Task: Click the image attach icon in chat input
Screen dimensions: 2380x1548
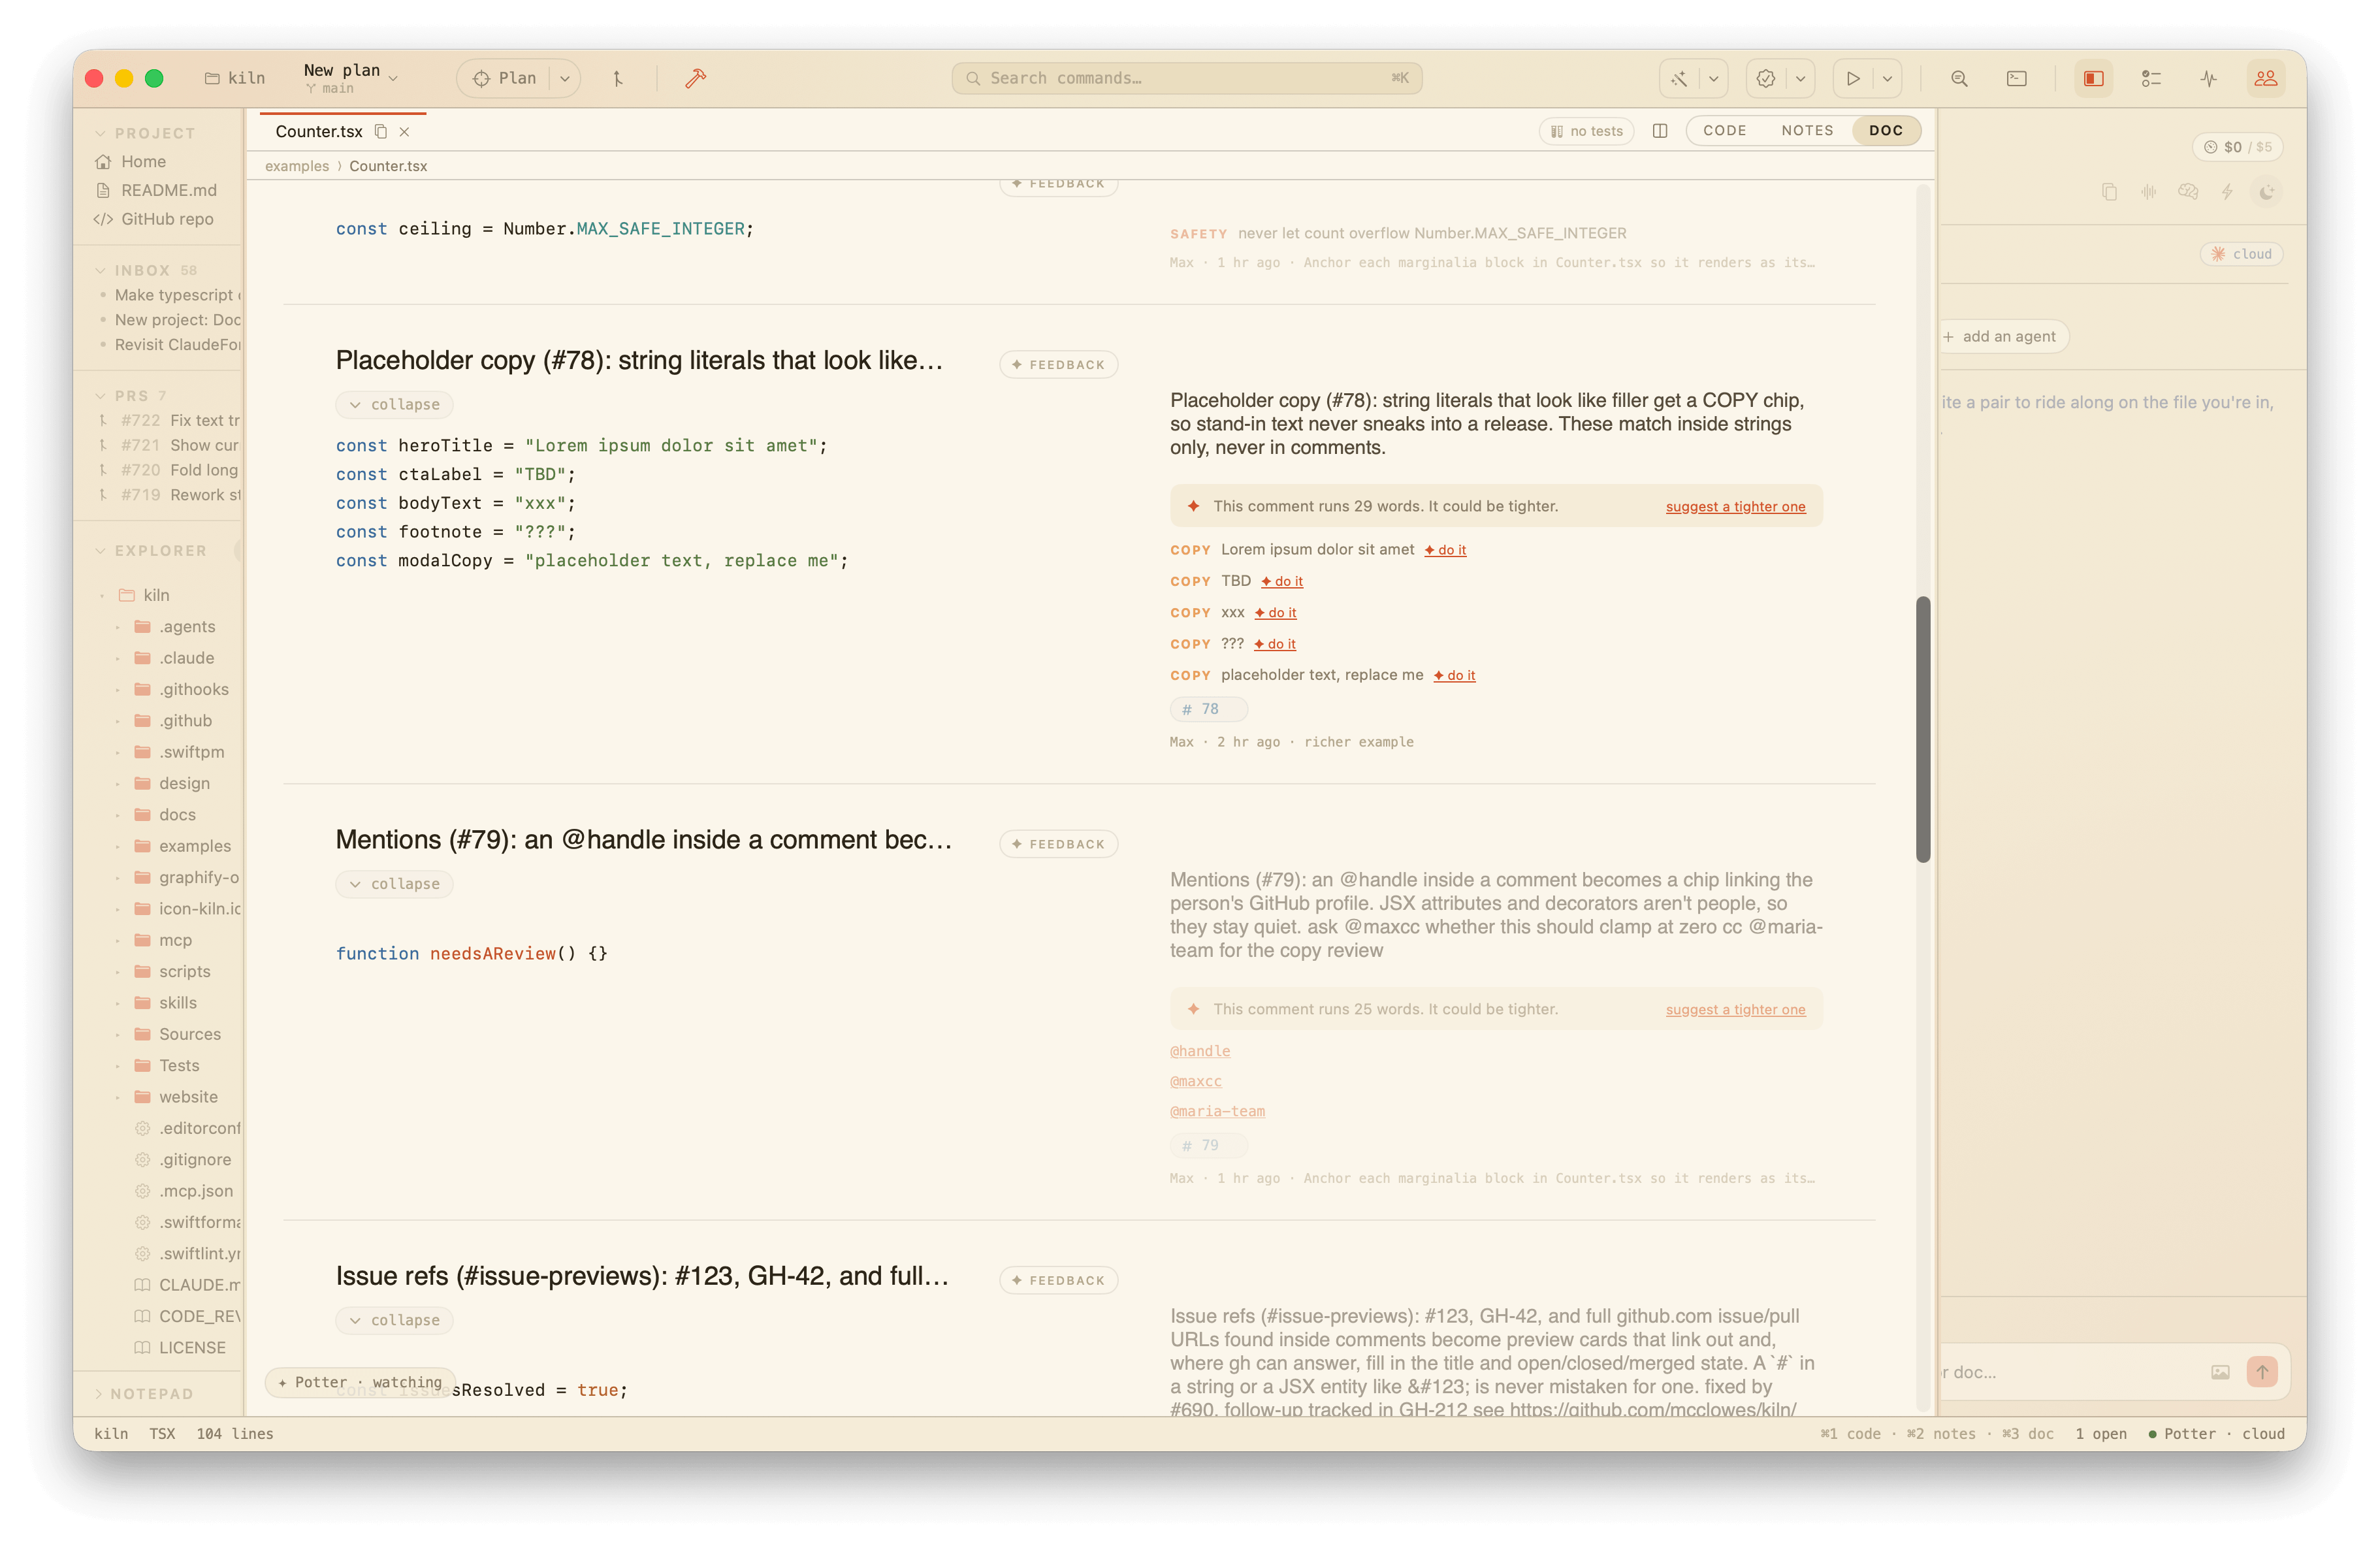Action: (x=2220, y=1372)
